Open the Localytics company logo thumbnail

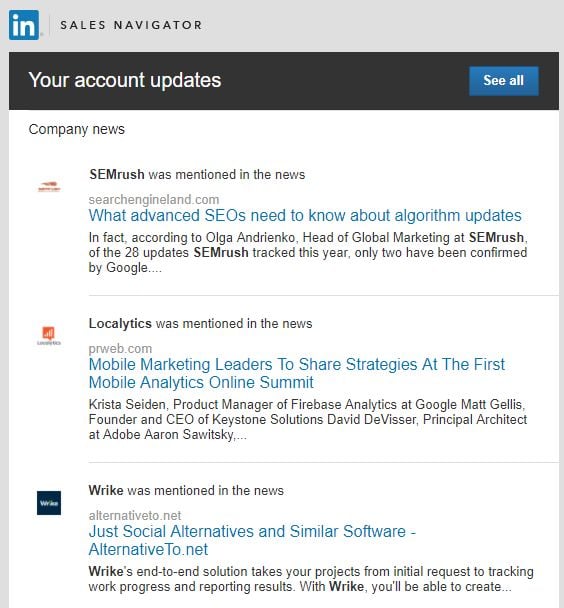pyautogui.click(x=49, y=335)
